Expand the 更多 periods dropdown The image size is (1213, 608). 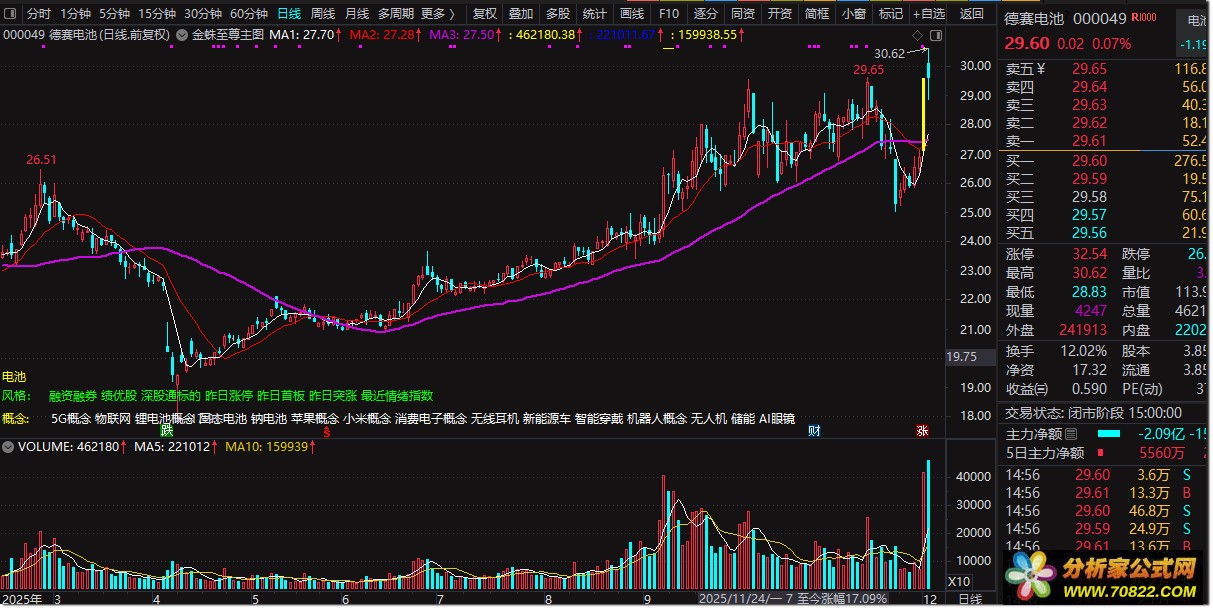438,14
